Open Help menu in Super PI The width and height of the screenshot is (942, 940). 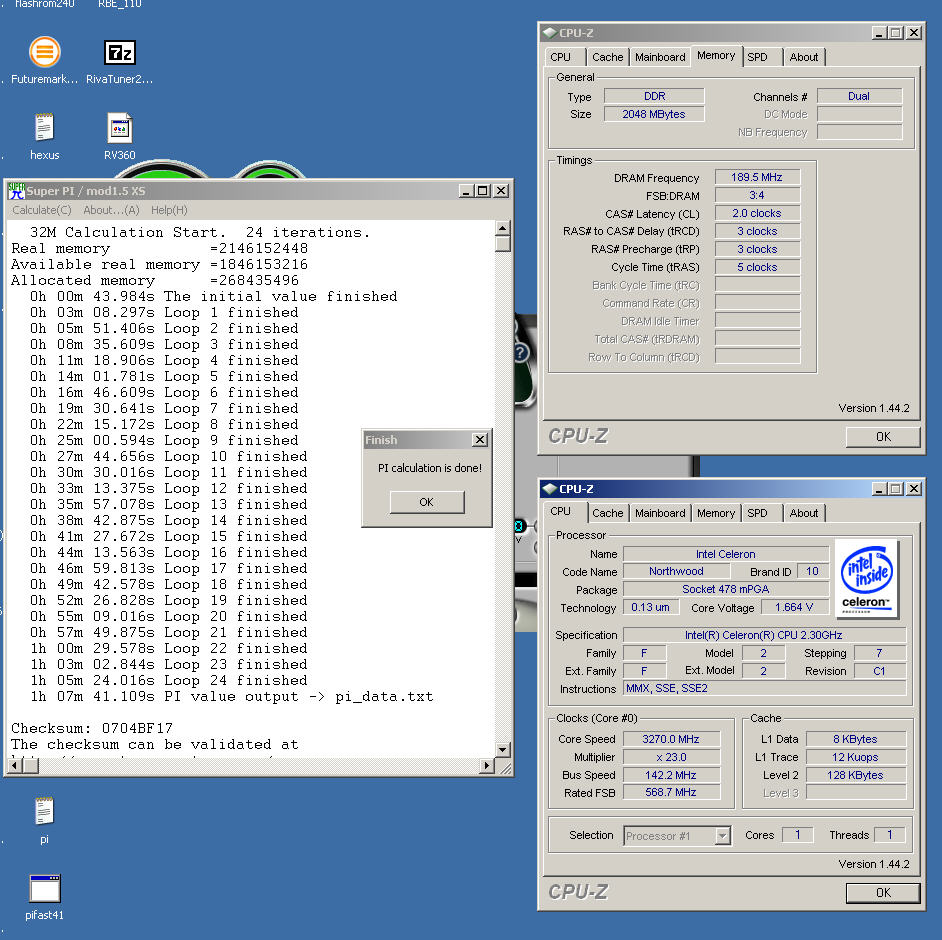(x=169, y=210)
